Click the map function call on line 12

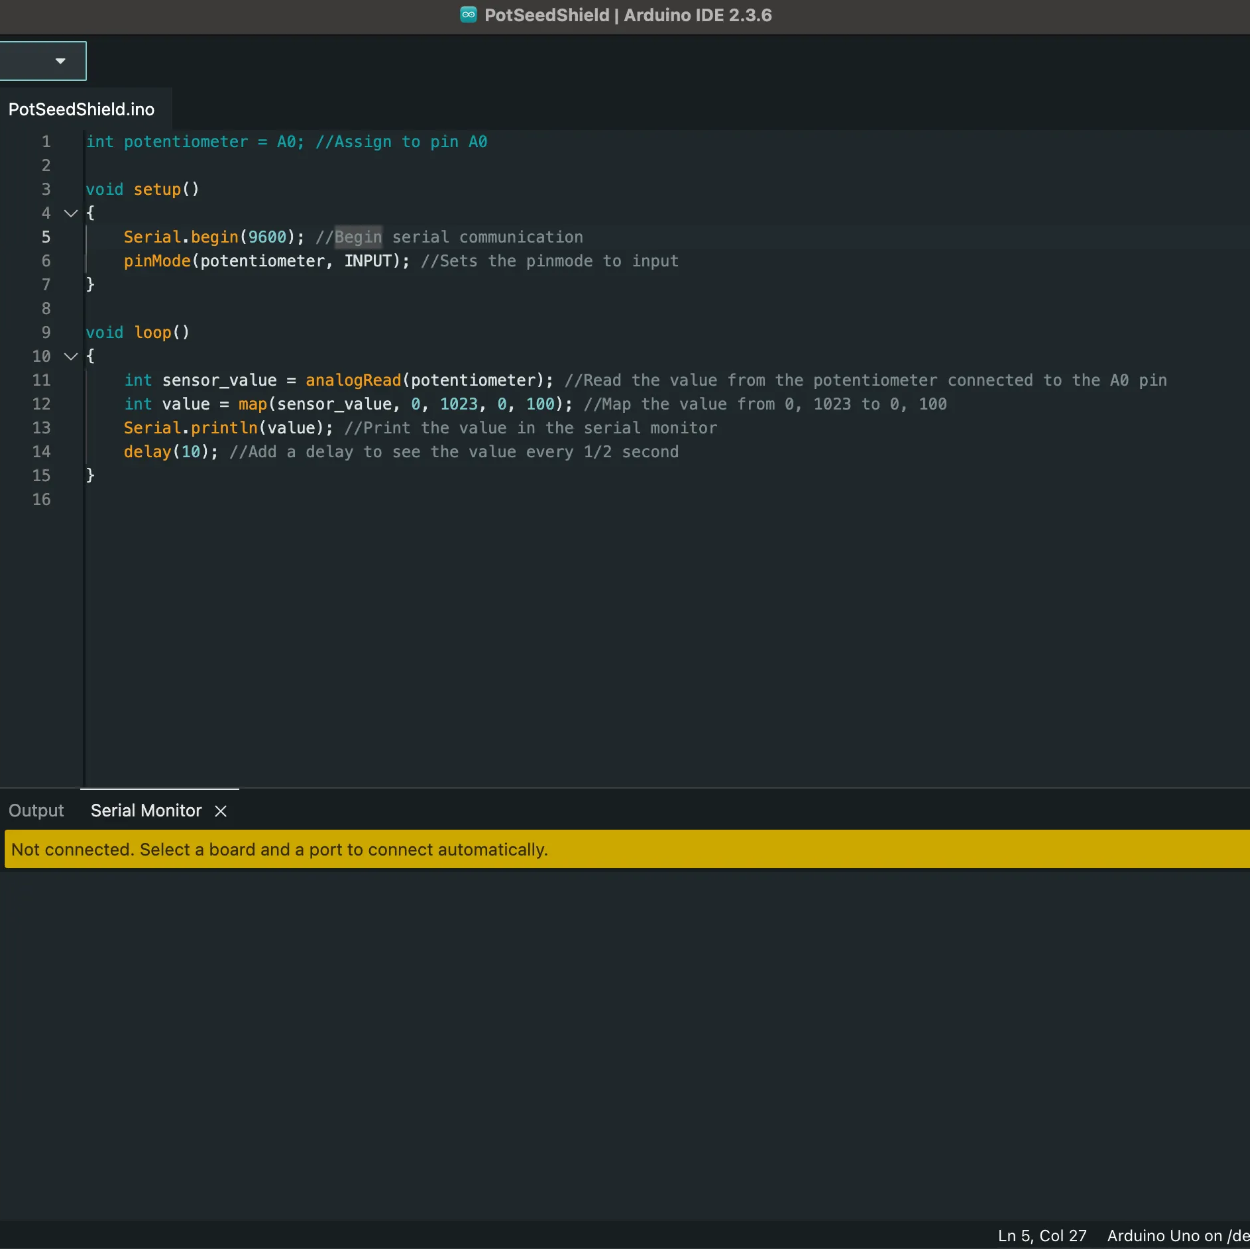pos(252,404)
